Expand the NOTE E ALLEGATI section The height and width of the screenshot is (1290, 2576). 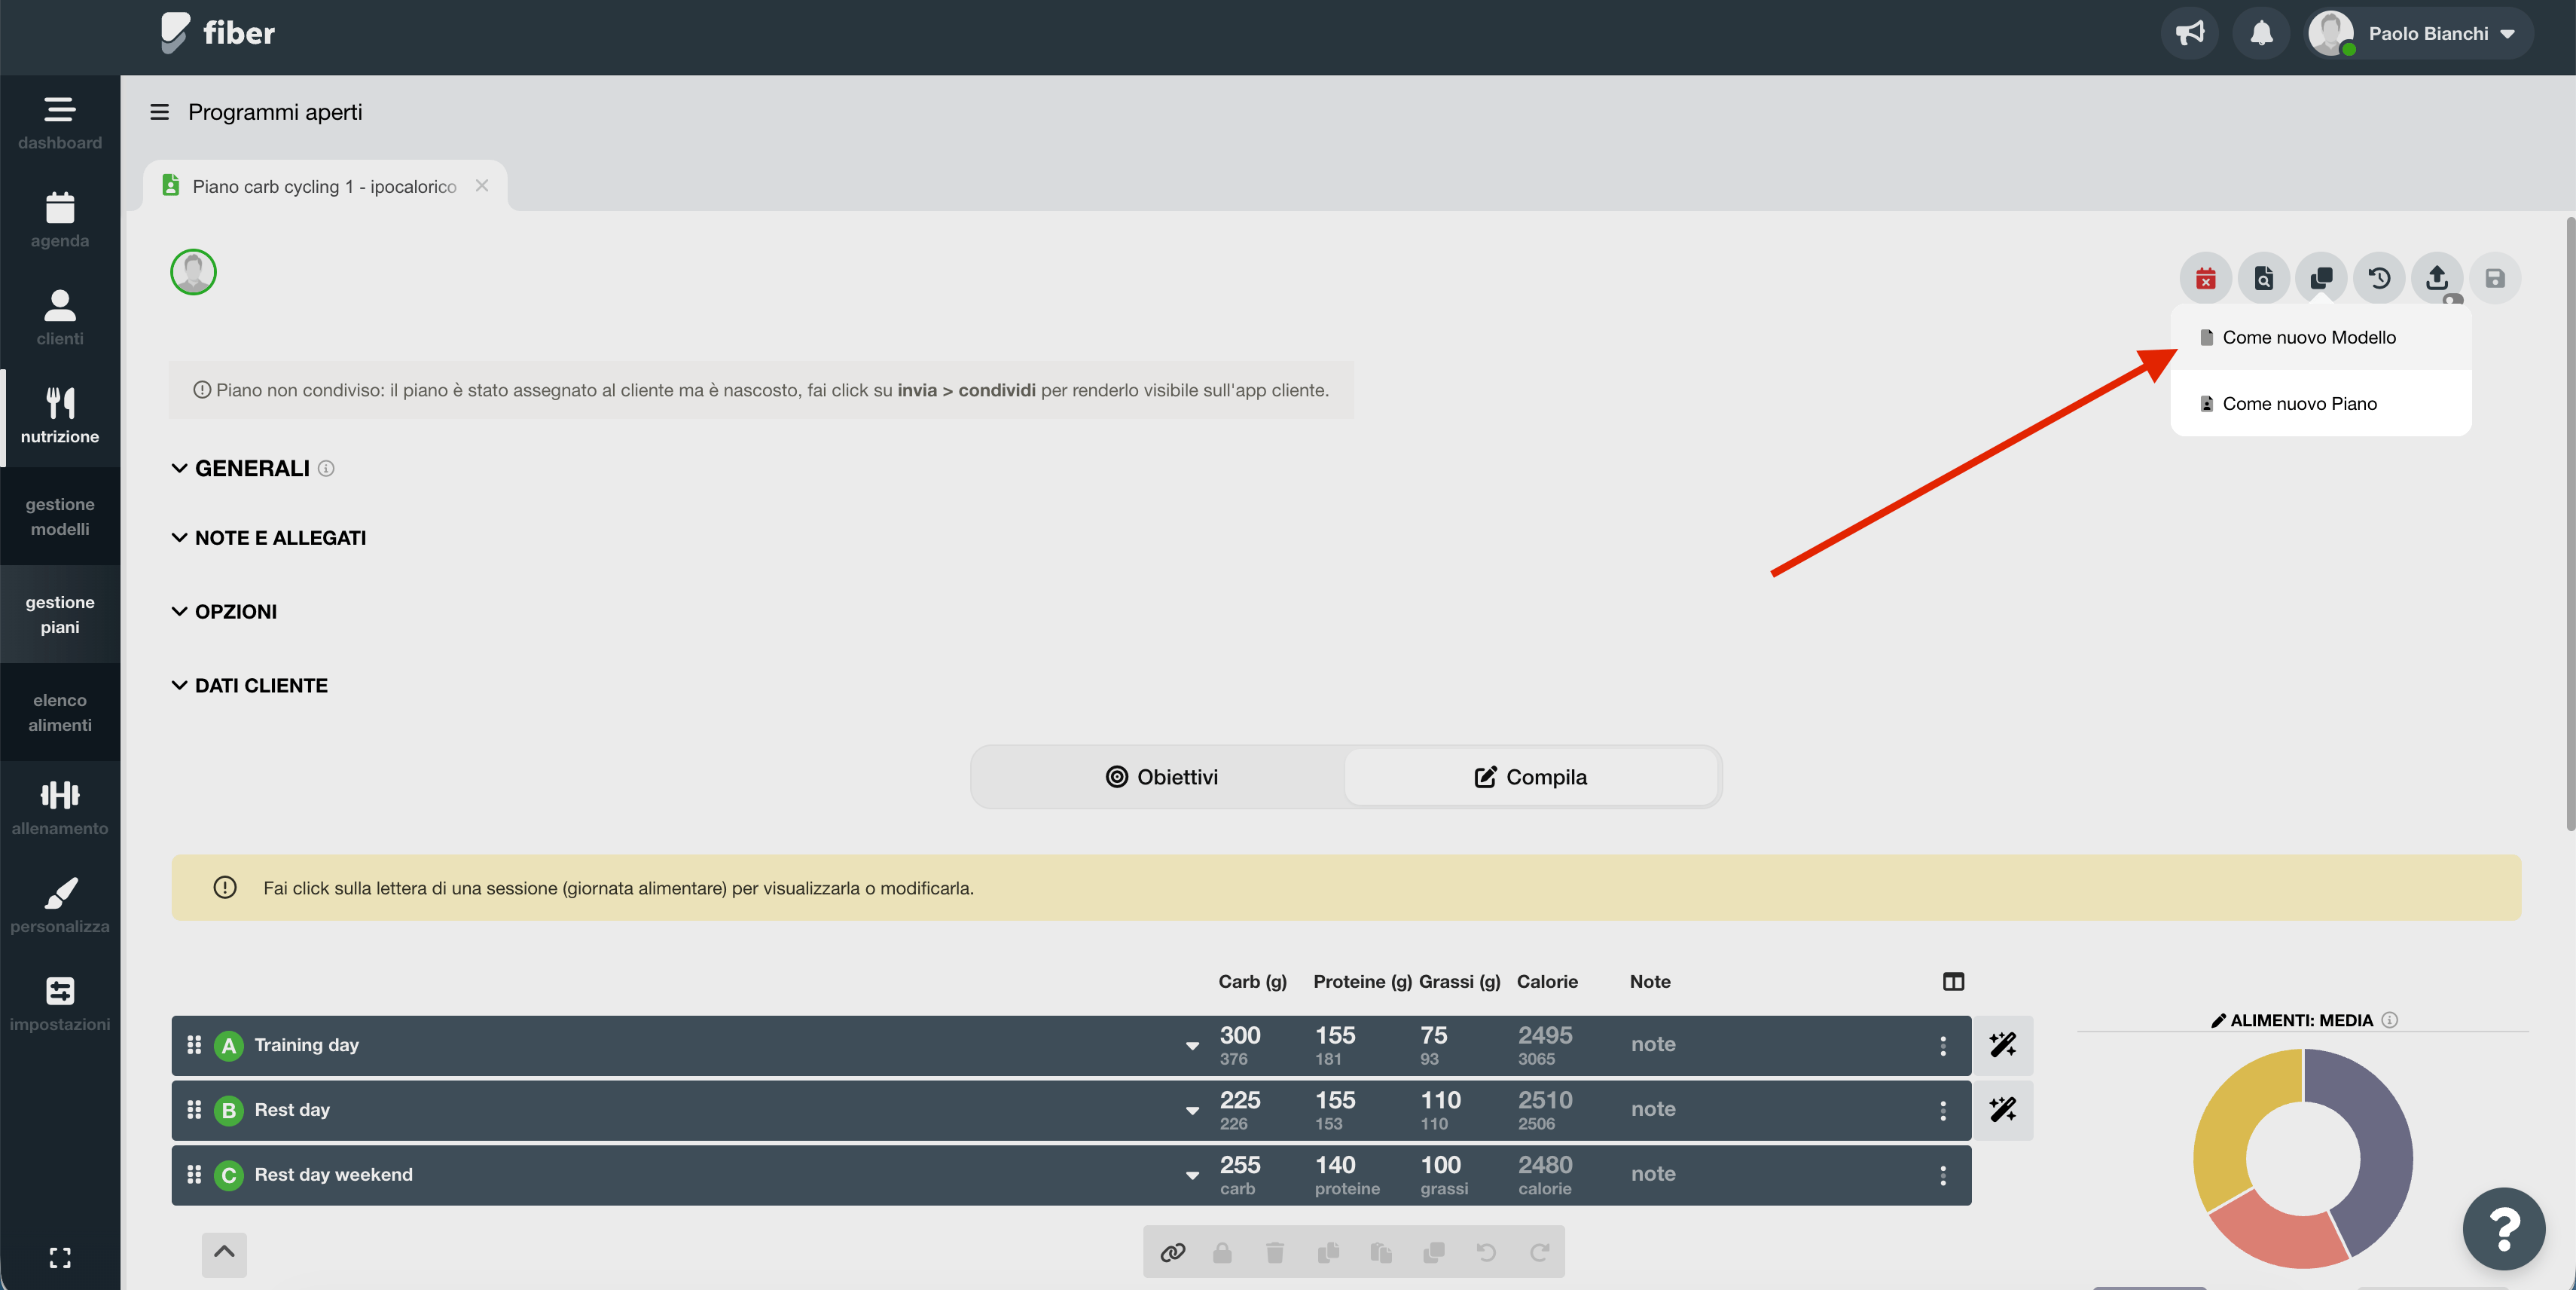268,538
